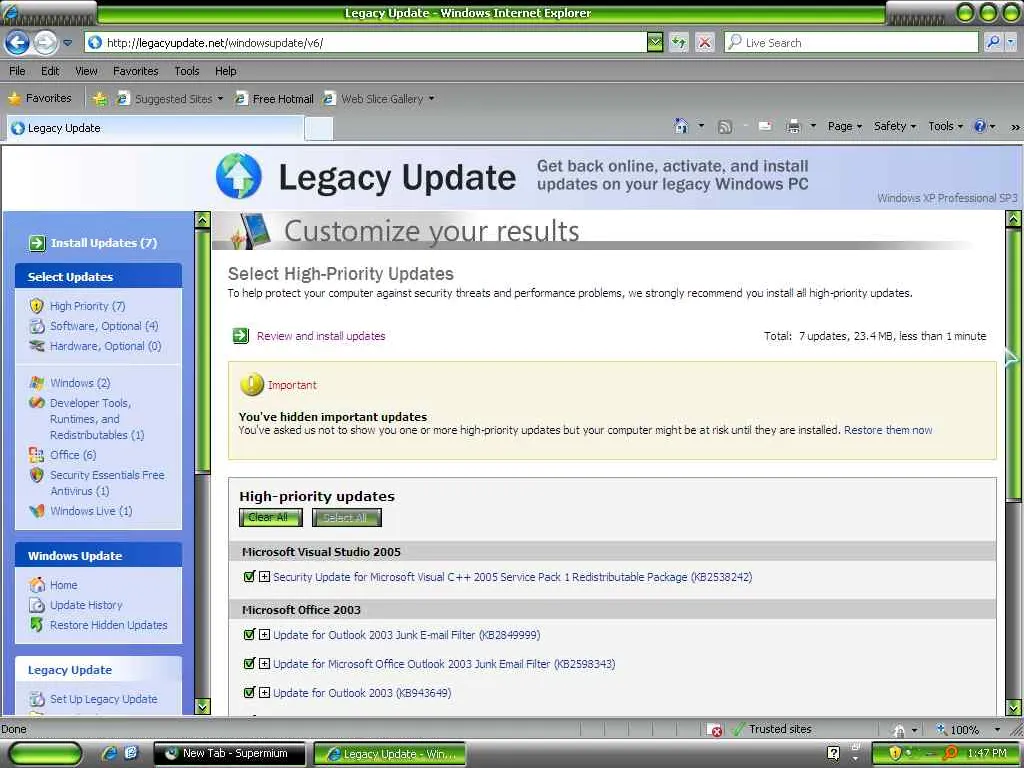The image size is (1024, 768).
Task: Uncheck Outlook 2003 Junk Email Filter KB2598343
Action: point(249,664)
